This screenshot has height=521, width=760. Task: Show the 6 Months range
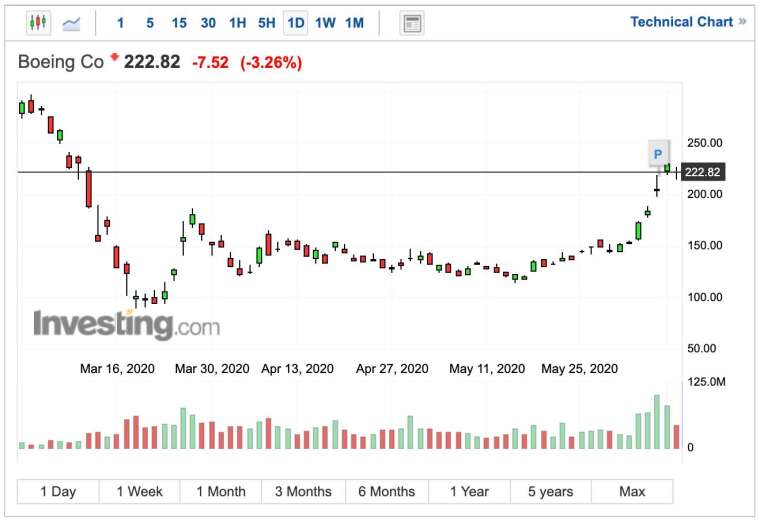[387, 491]
